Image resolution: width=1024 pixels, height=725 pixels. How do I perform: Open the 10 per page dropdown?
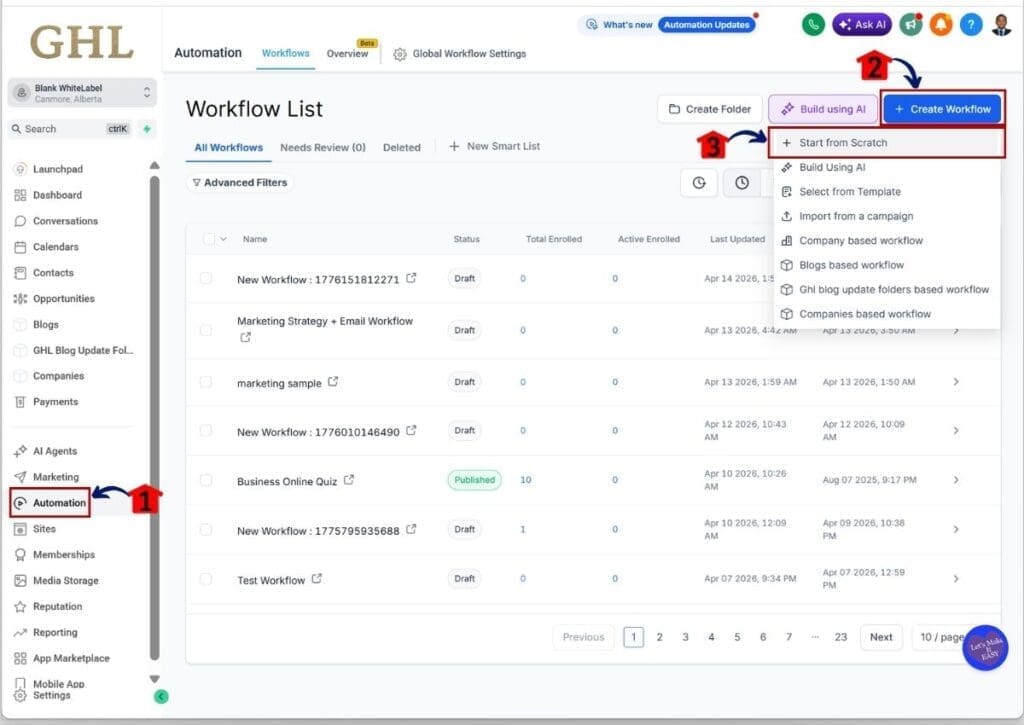pyautogui.click(x=940, y=636)
